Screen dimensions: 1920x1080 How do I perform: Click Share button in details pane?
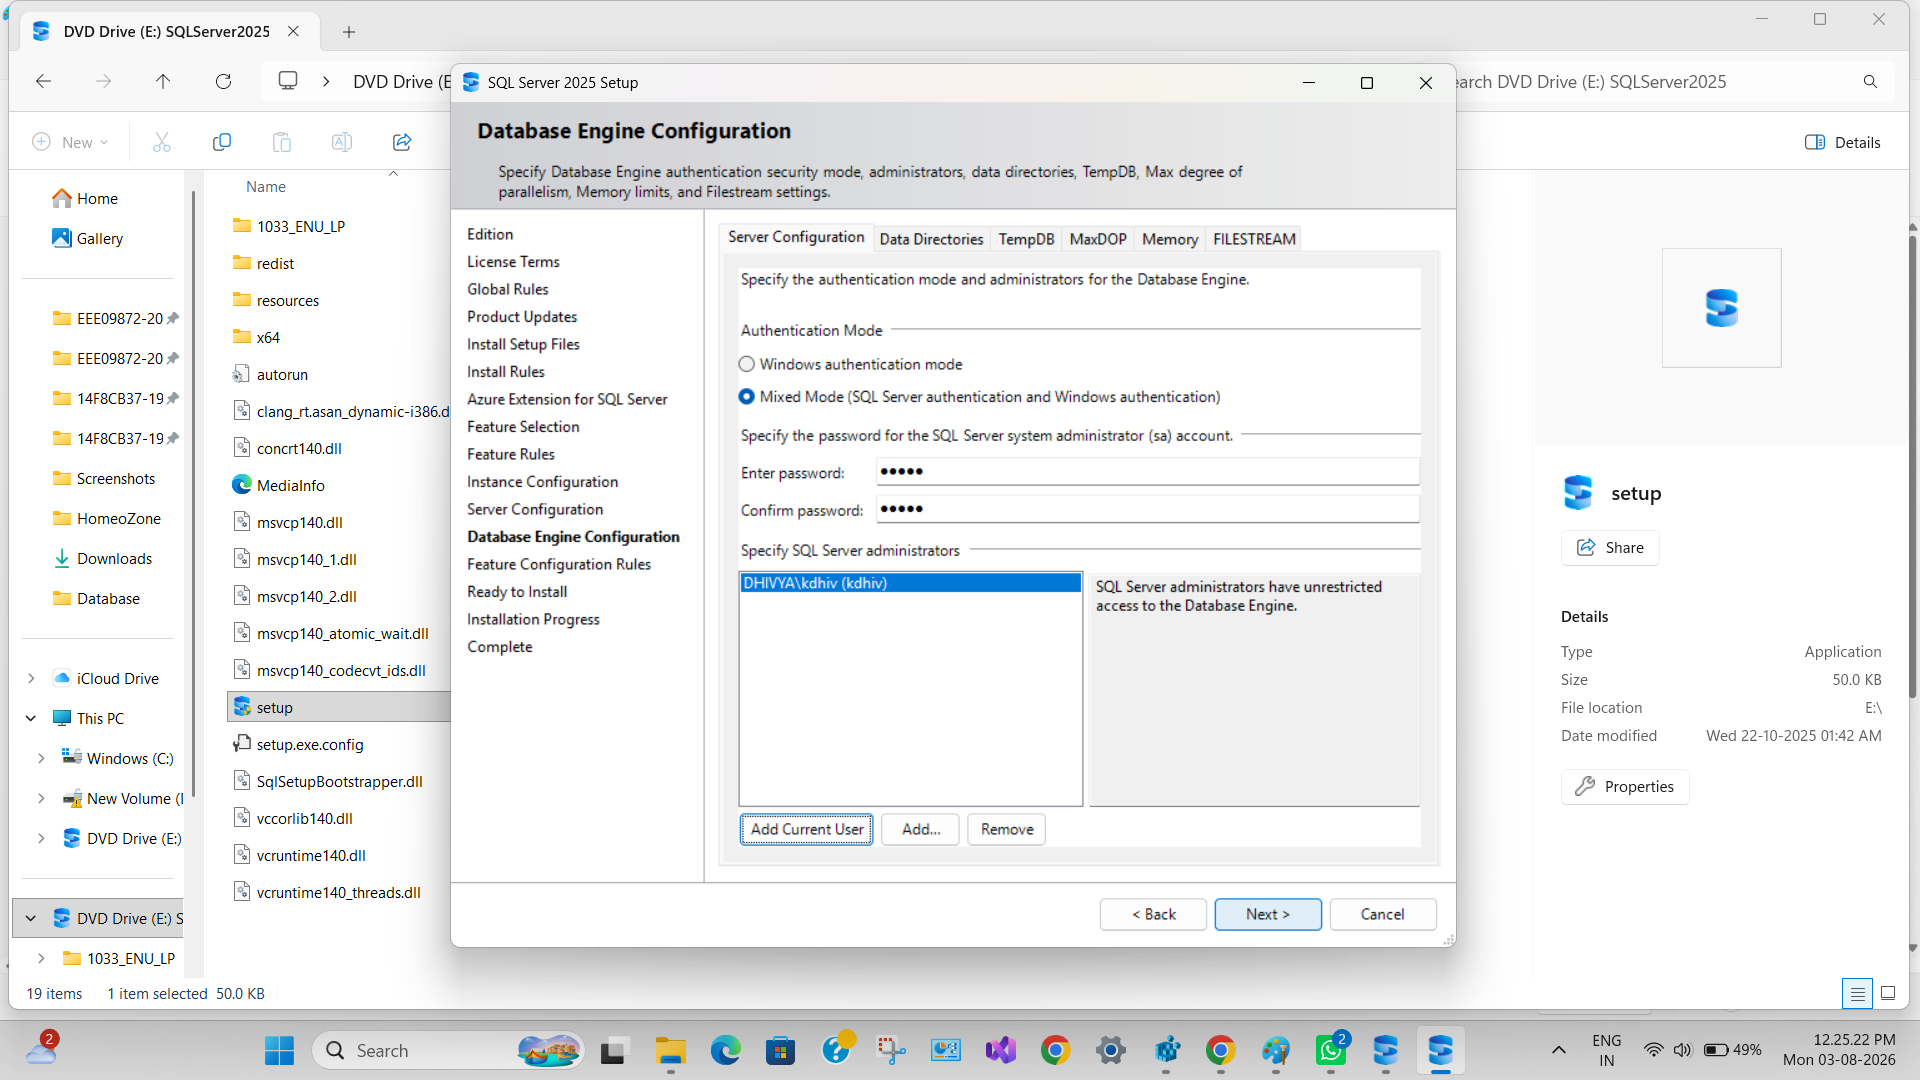tap(1610, 548)
